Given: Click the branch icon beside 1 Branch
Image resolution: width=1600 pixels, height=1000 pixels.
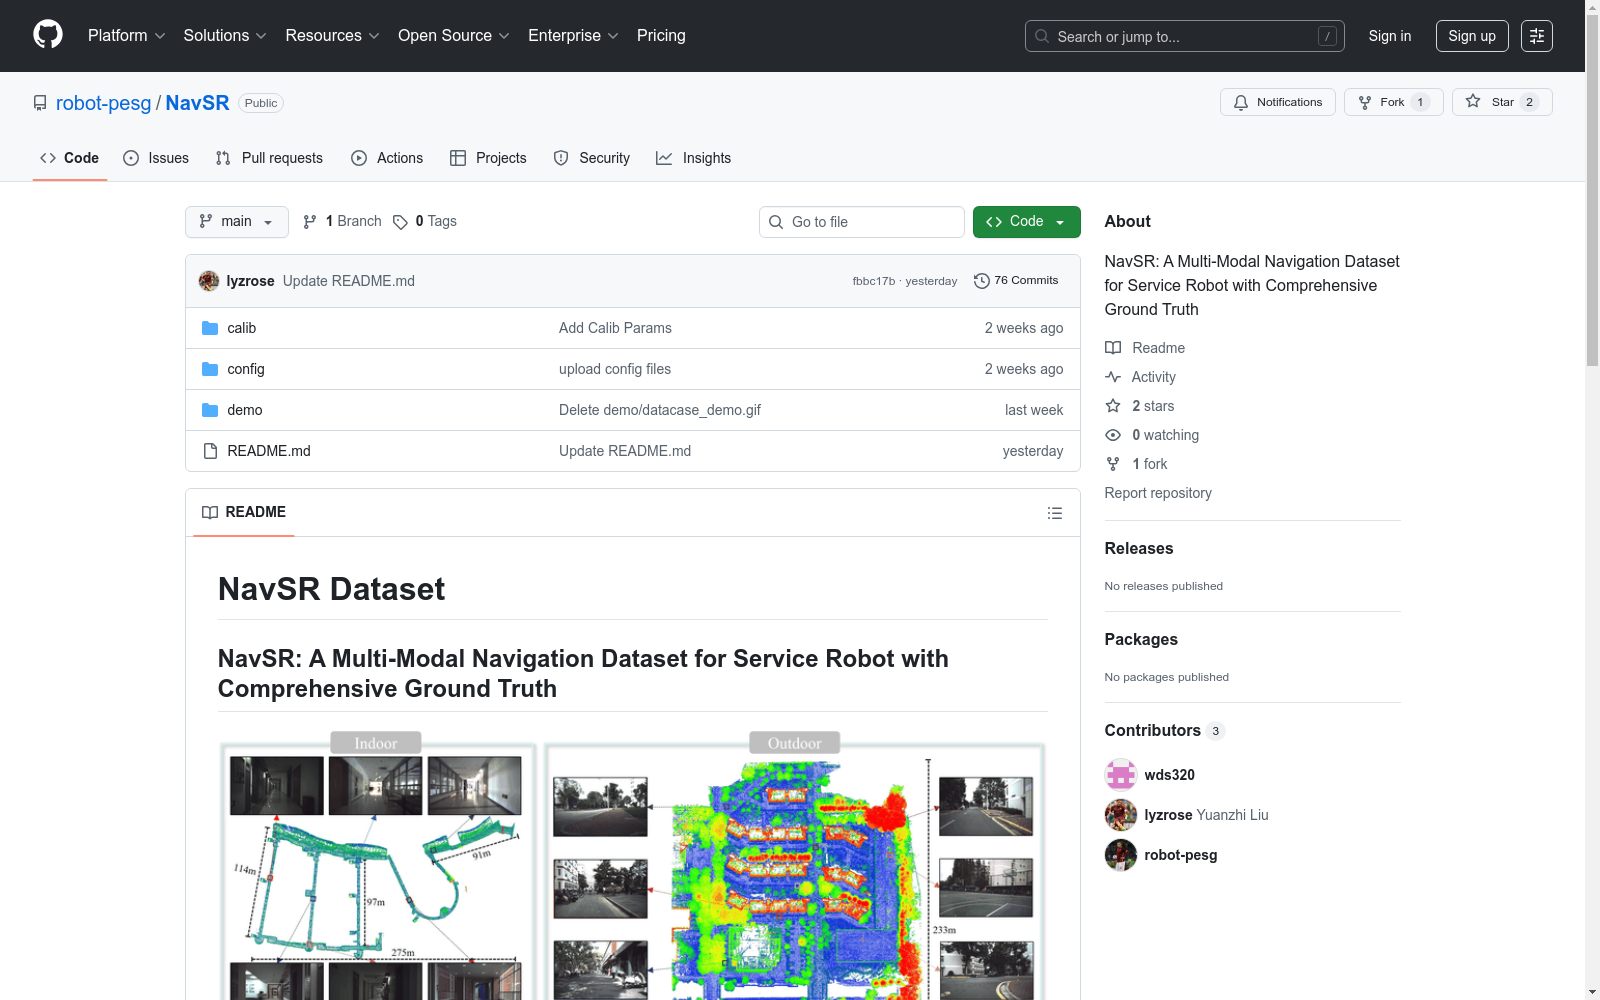Looking at the screenshot, I should point(310,222).
